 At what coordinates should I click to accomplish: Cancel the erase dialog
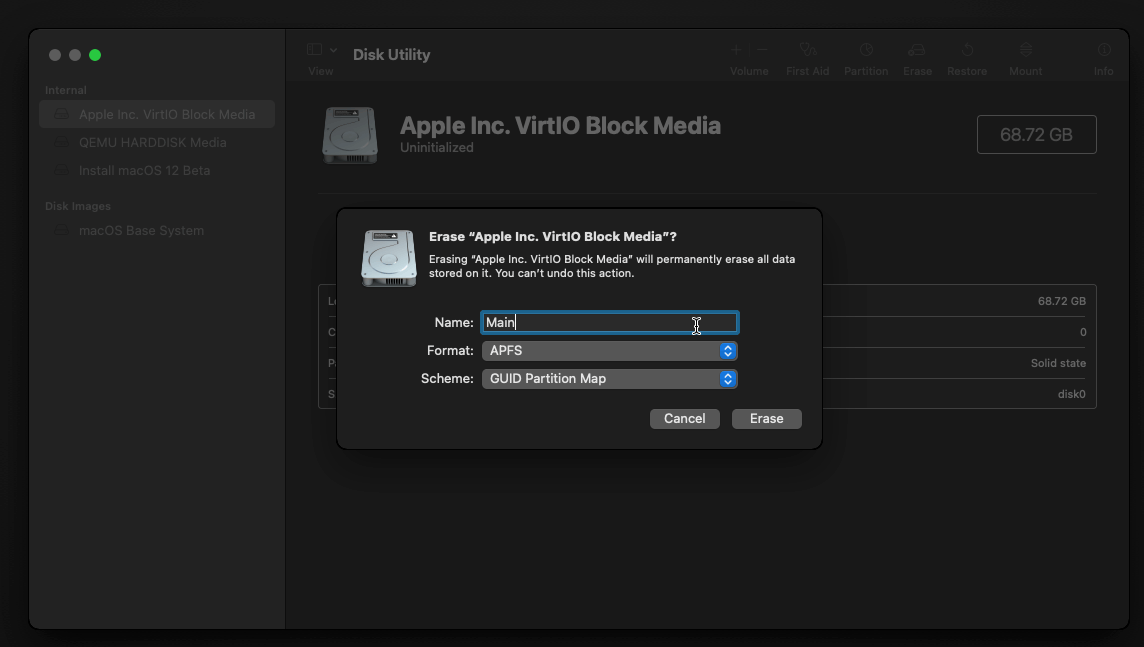684,419
